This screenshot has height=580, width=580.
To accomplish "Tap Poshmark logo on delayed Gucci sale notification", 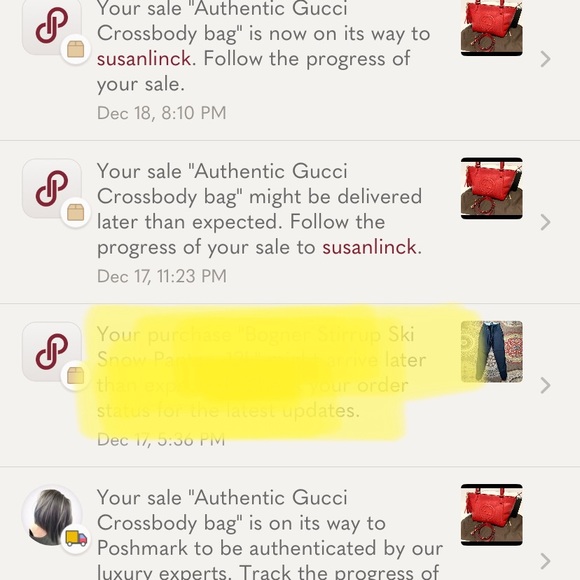I will [x=52, y=188].
